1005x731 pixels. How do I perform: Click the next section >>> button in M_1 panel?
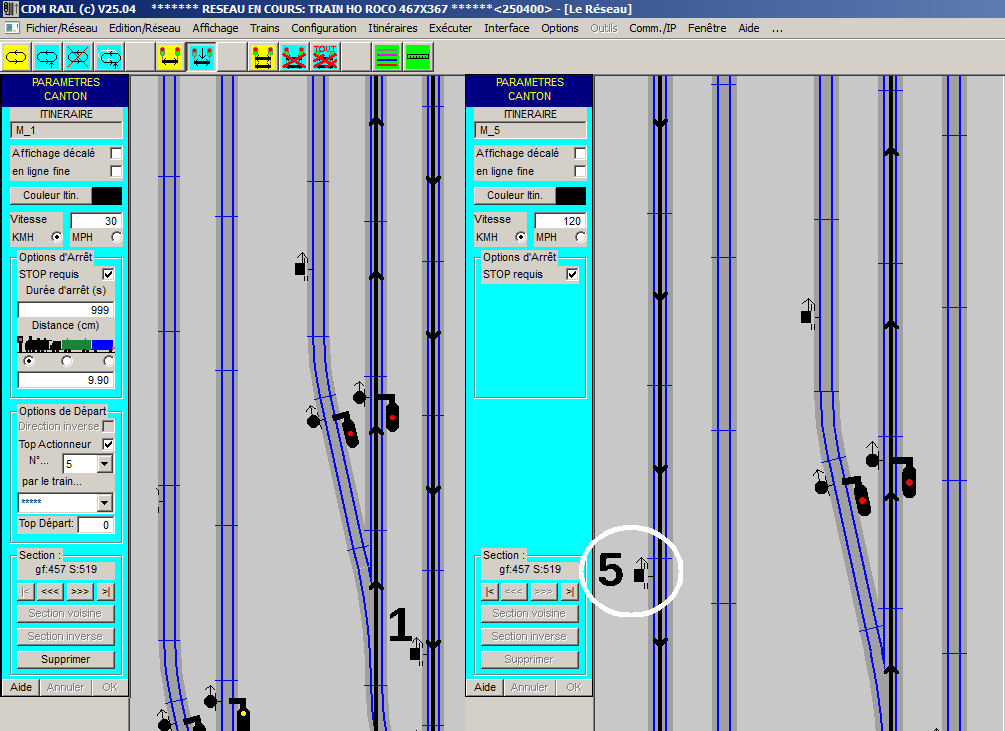[x=79, y=591]
